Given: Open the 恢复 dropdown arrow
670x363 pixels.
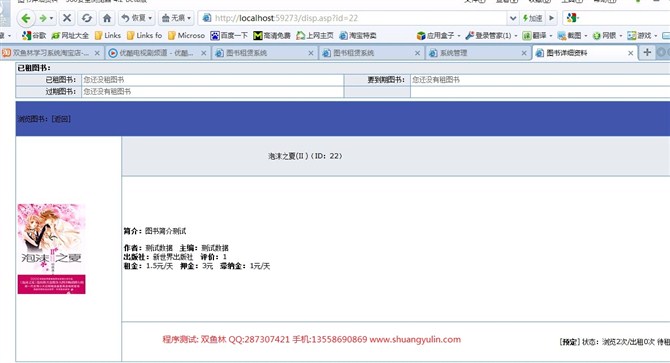Looking at the screenshot, I should [x=150, y=18].
